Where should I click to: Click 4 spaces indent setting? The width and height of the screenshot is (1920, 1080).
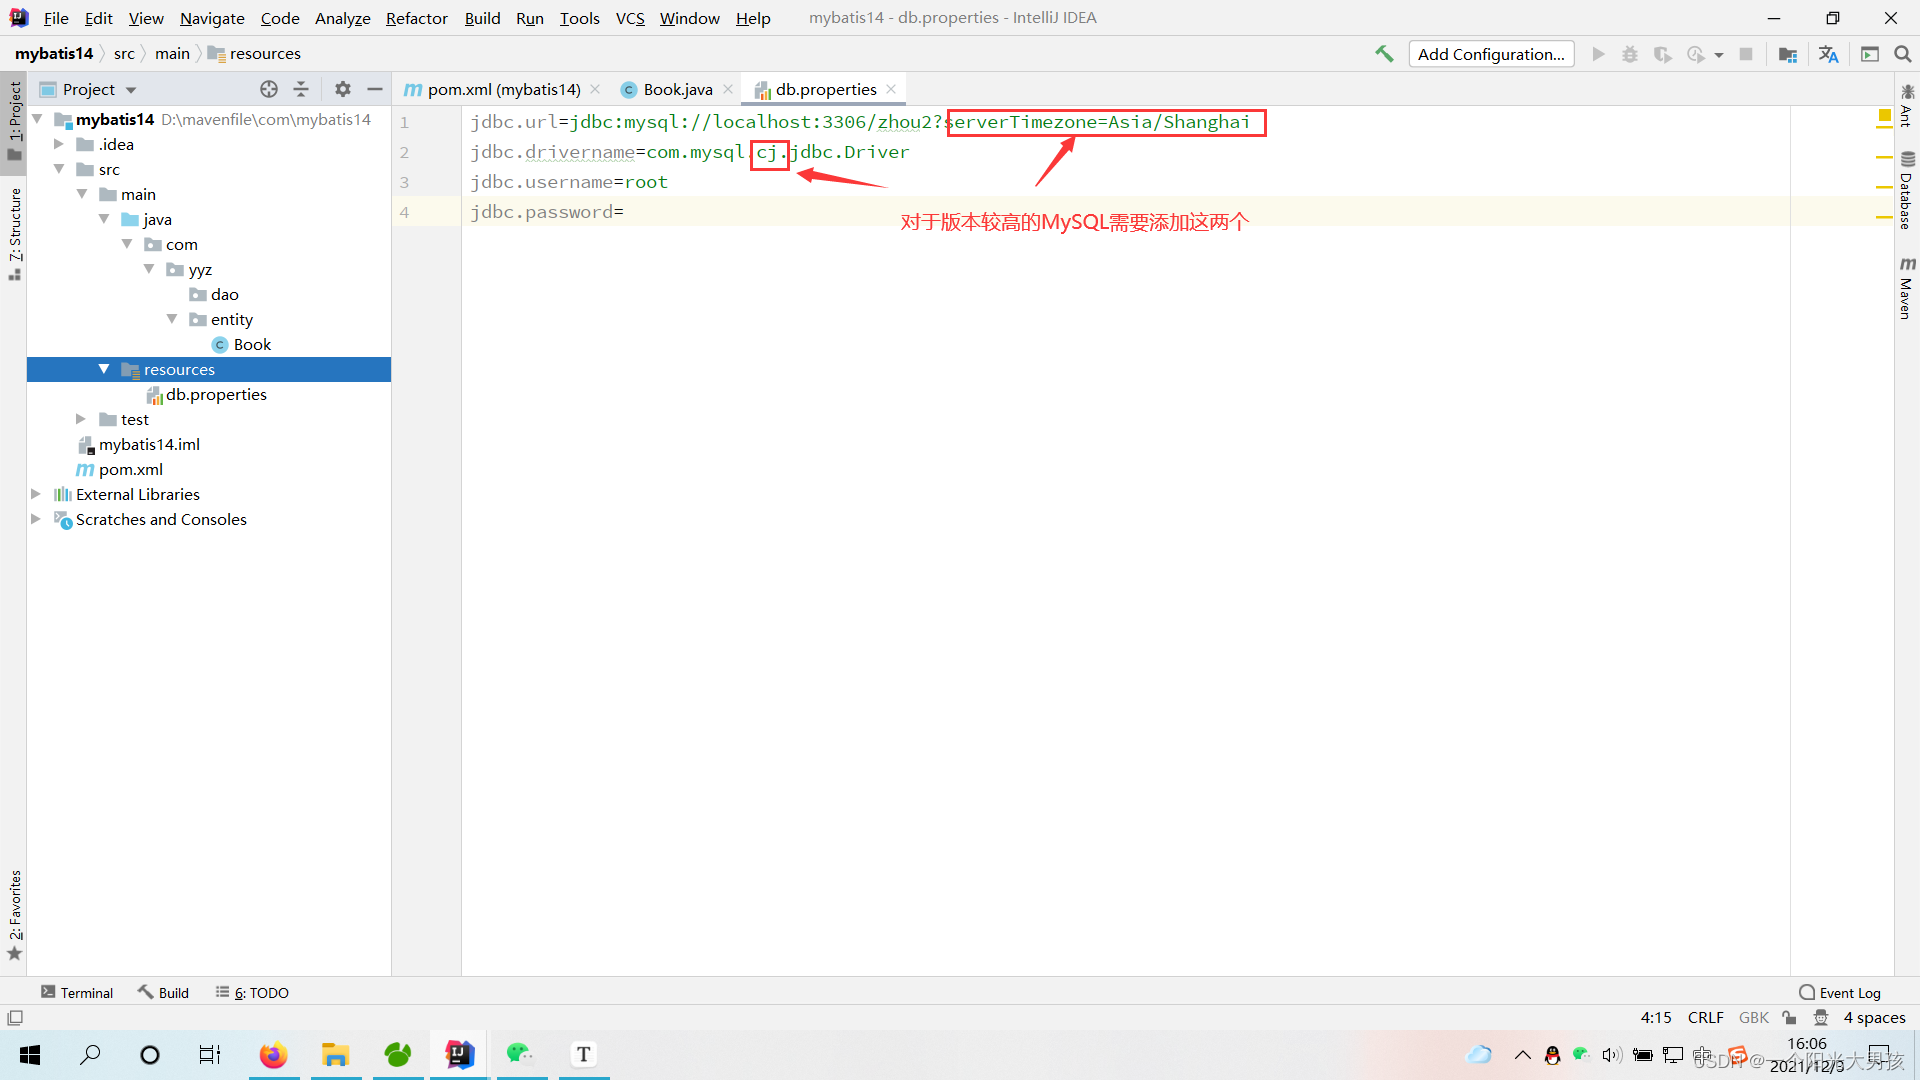click(1874, 1017)
